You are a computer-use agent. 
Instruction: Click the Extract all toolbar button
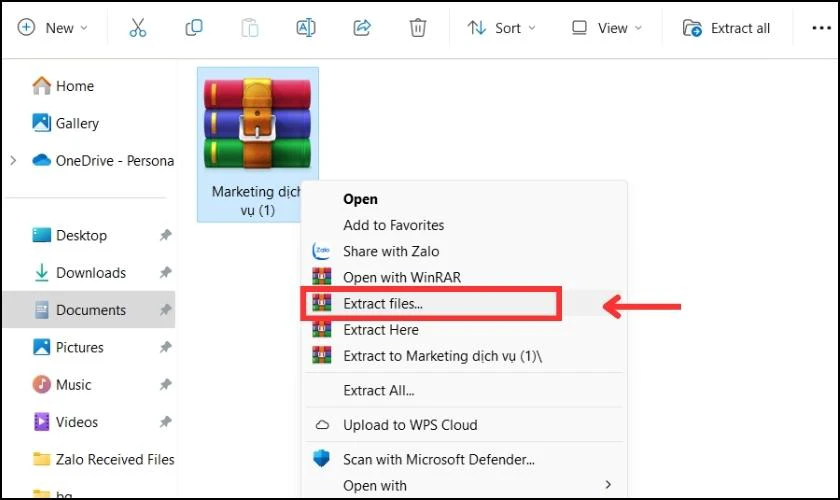pyautogui.click(x=726, y=28)
